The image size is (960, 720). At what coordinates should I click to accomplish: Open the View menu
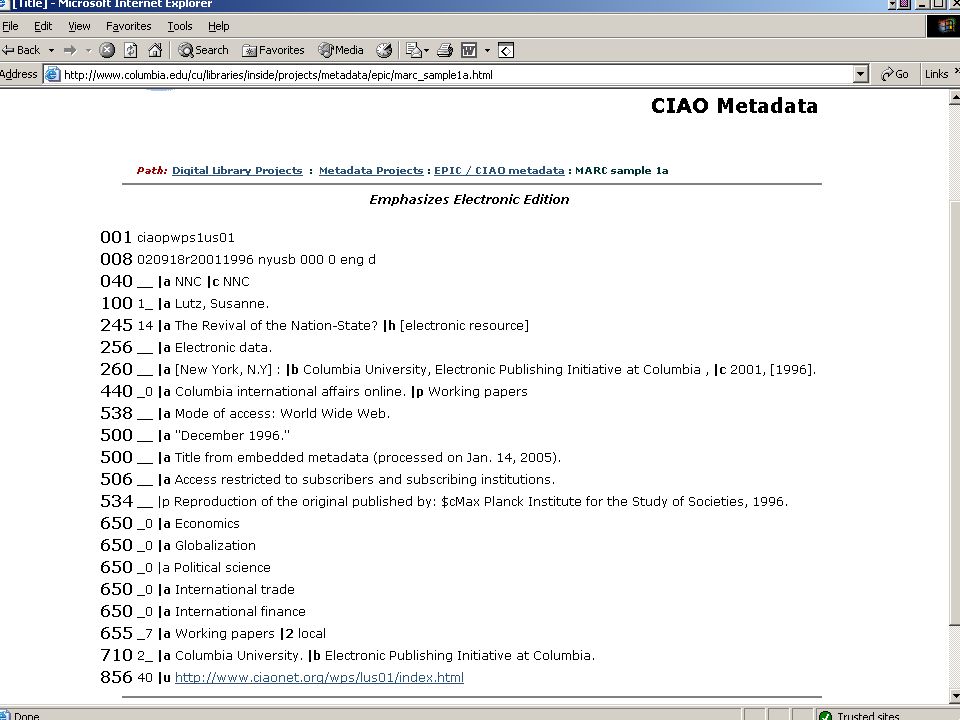tap(79, 26)
